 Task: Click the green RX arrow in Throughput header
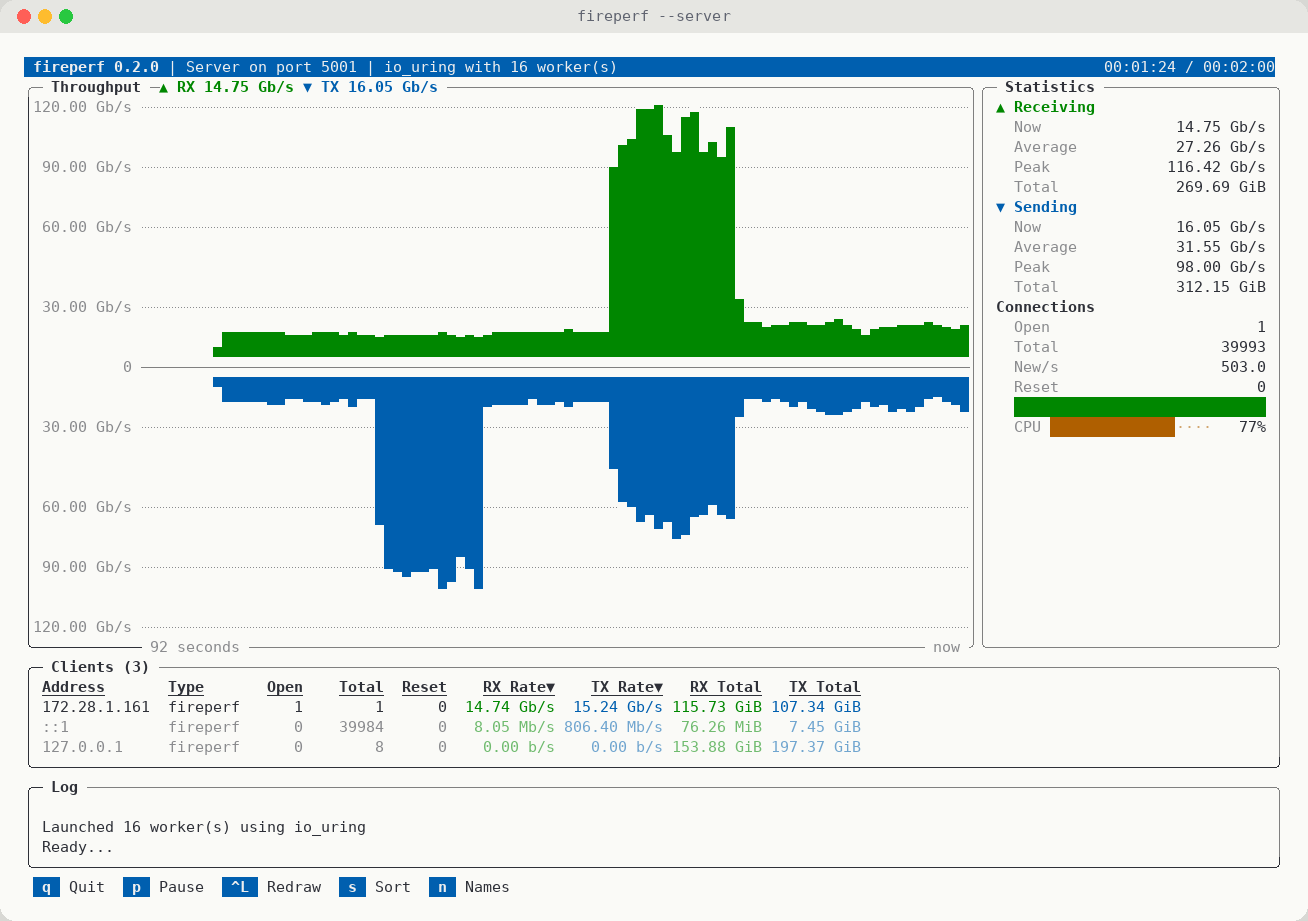tap(164, 87)
